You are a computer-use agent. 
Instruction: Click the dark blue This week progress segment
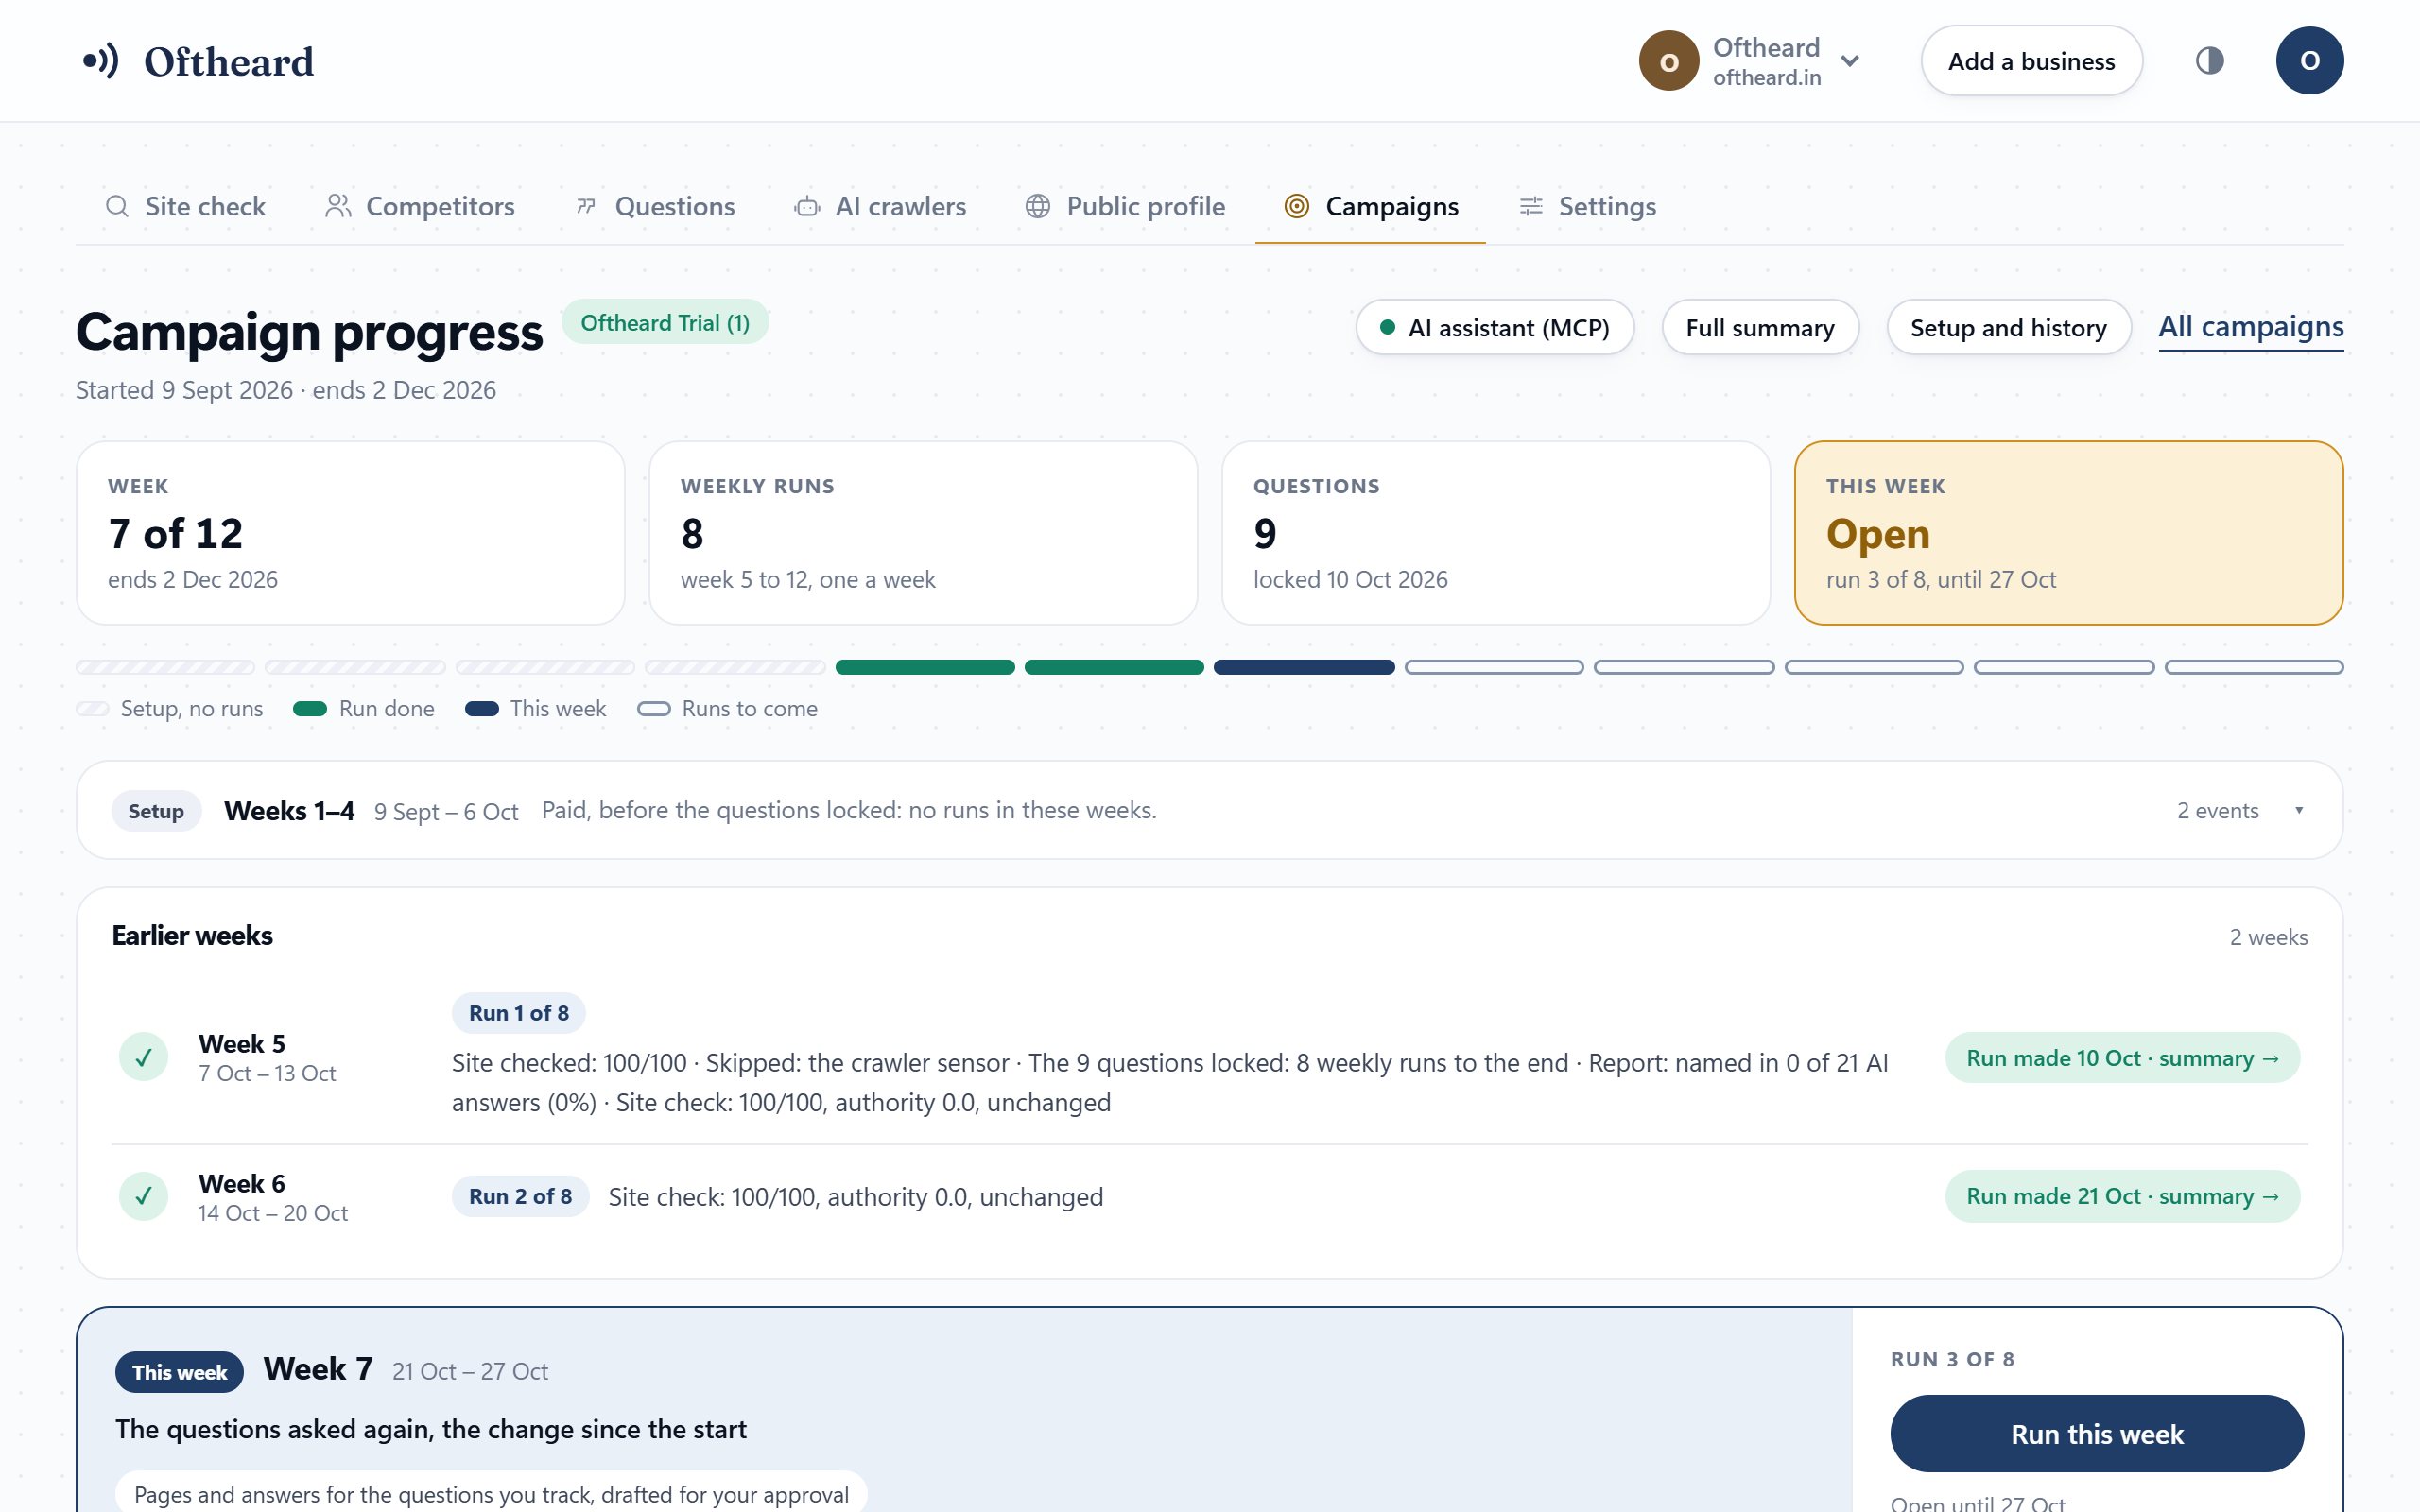click(1304, 667)
